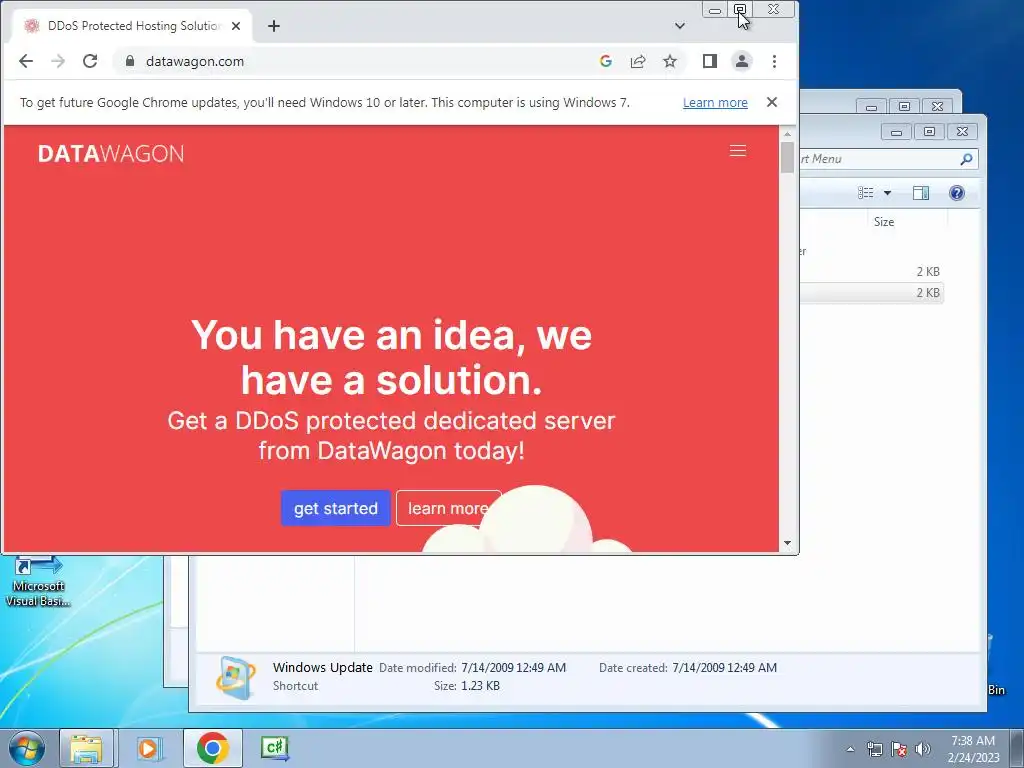This screenshot has width=1024, height=768.
Task: Click the learn more page button
Action: point(448,508)
